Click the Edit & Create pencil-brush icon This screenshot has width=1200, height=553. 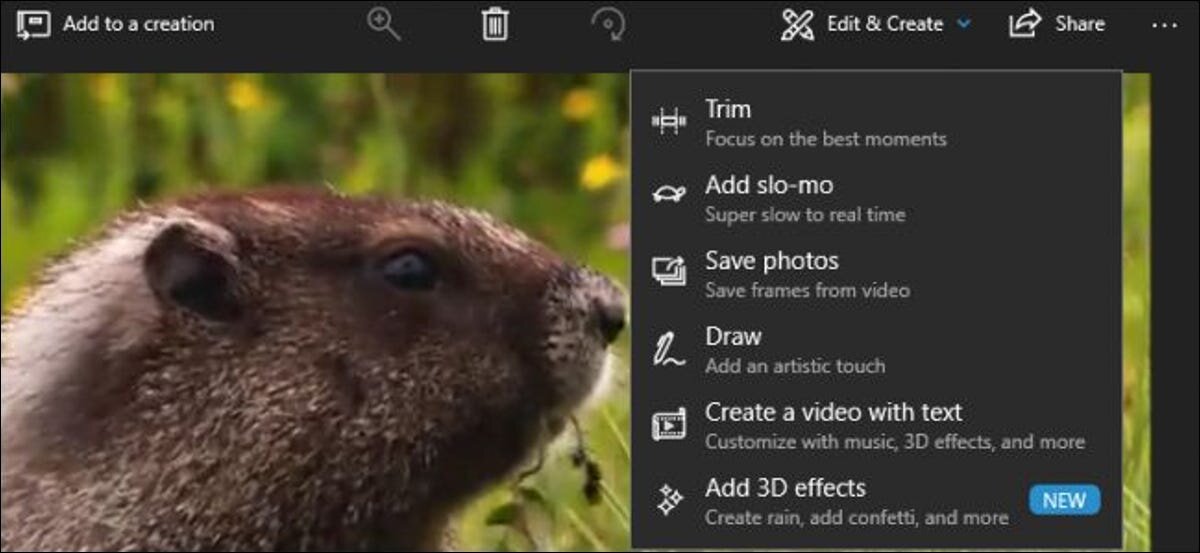(797, 24)
